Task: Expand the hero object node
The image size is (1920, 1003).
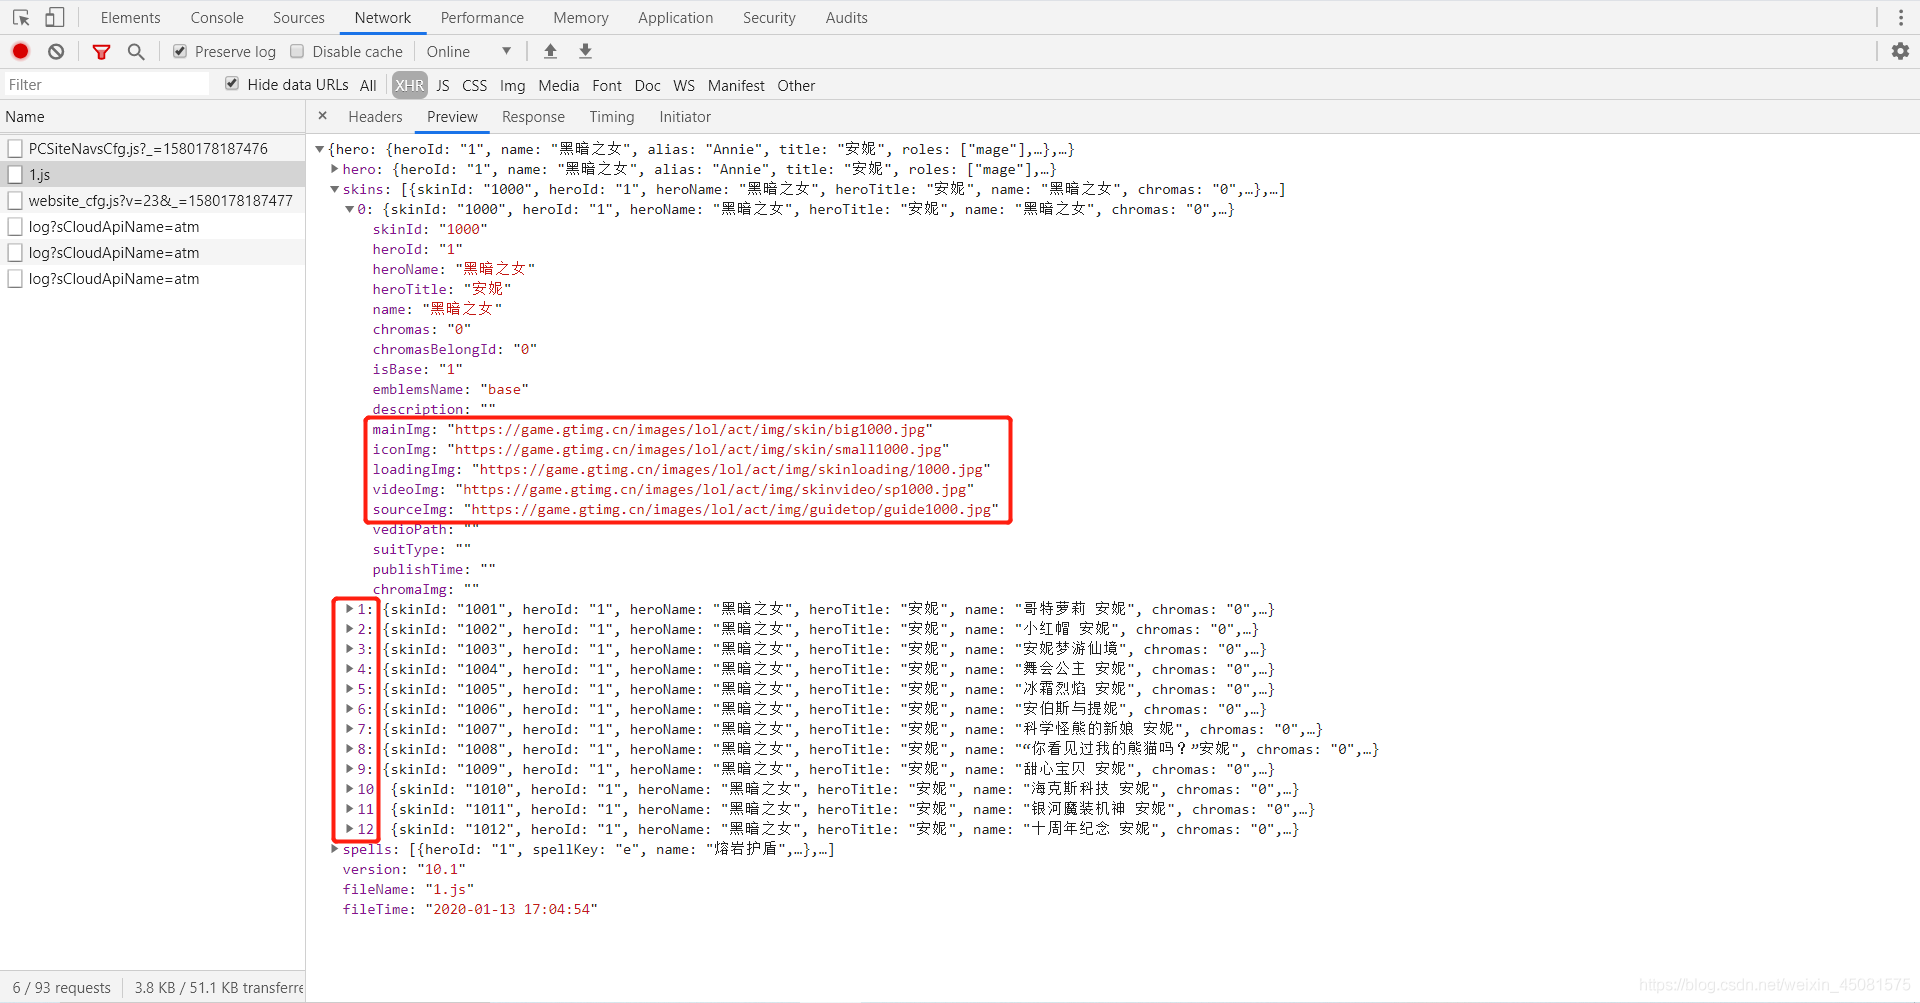Action: [335, 169]
